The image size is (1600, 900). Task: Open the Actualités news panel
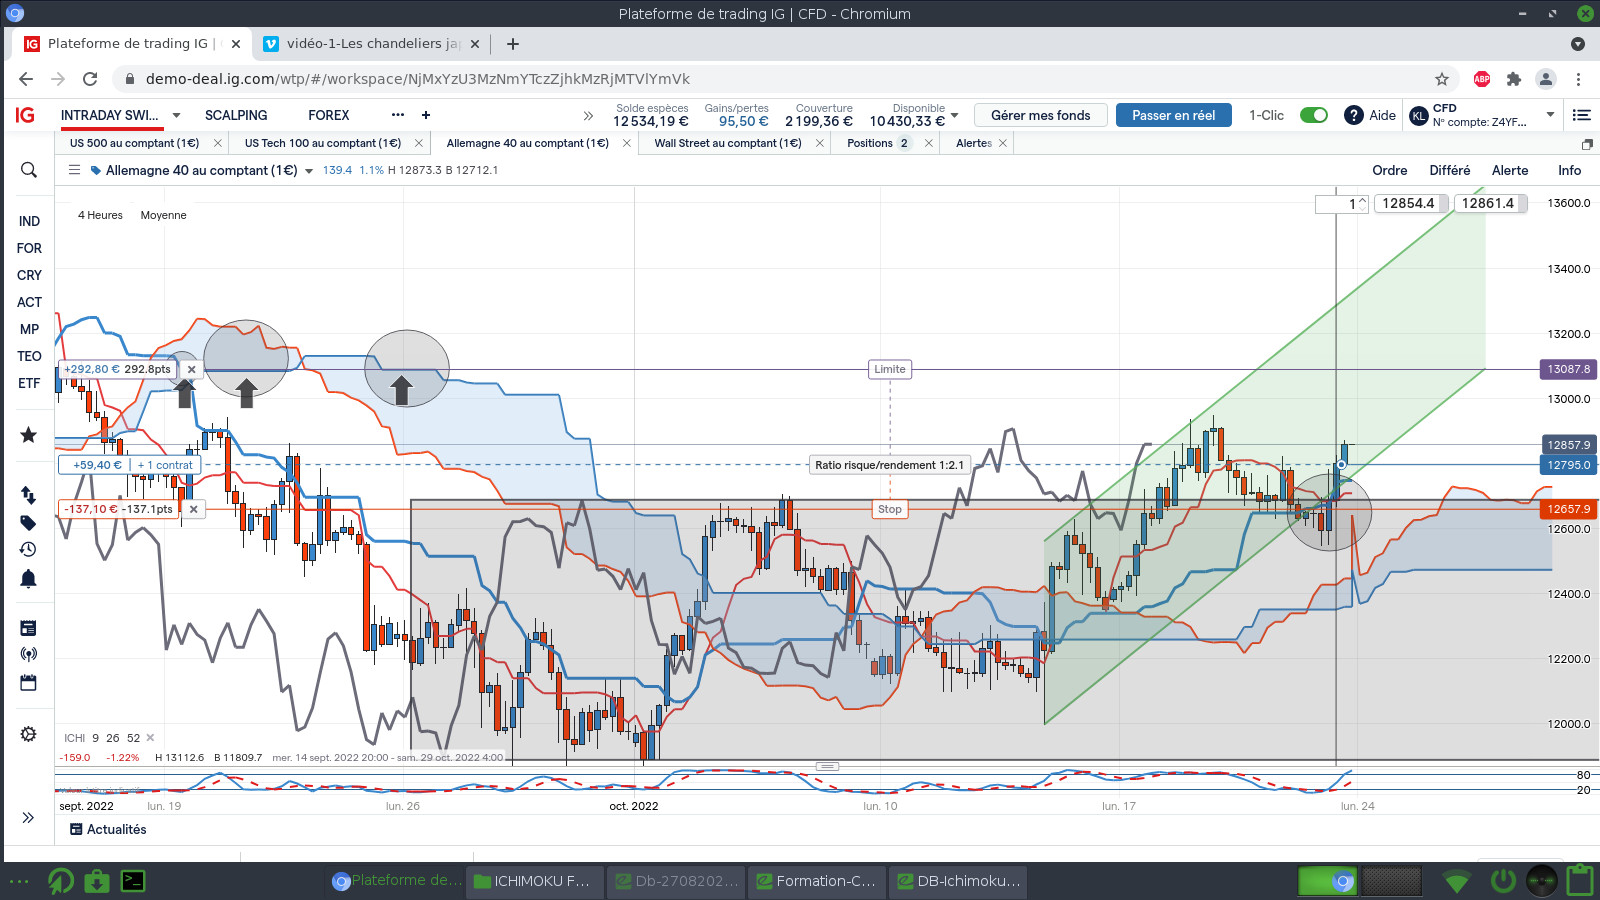(x=108, y=829)
